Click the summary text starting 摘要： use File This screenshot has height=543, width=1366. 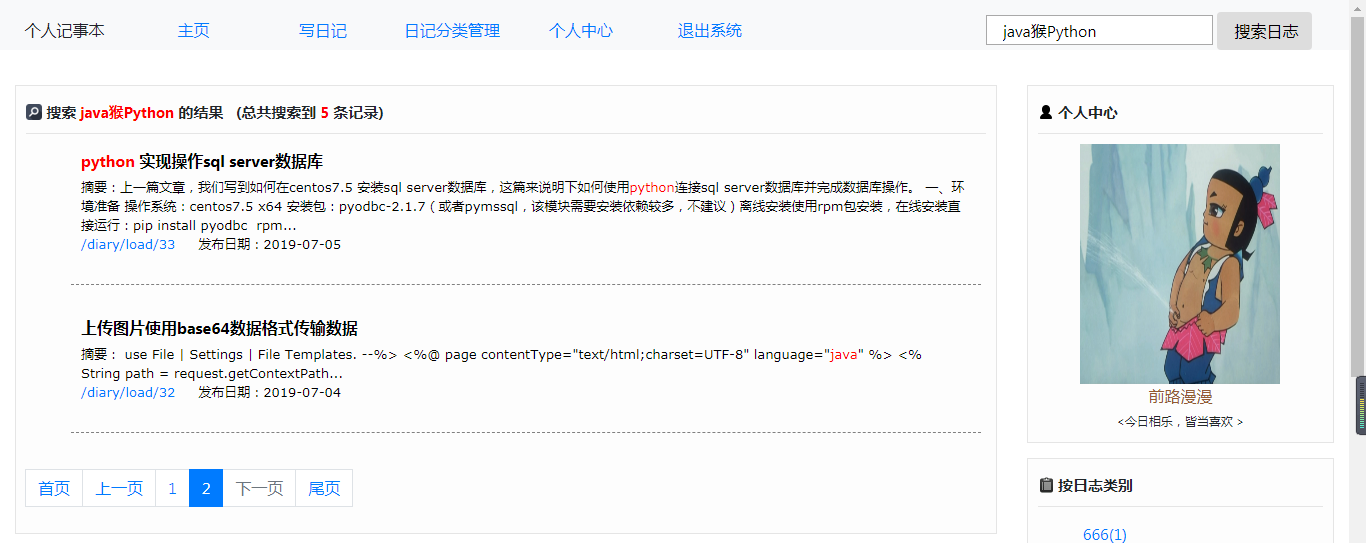pyautogui.click(x=501, y=364)
